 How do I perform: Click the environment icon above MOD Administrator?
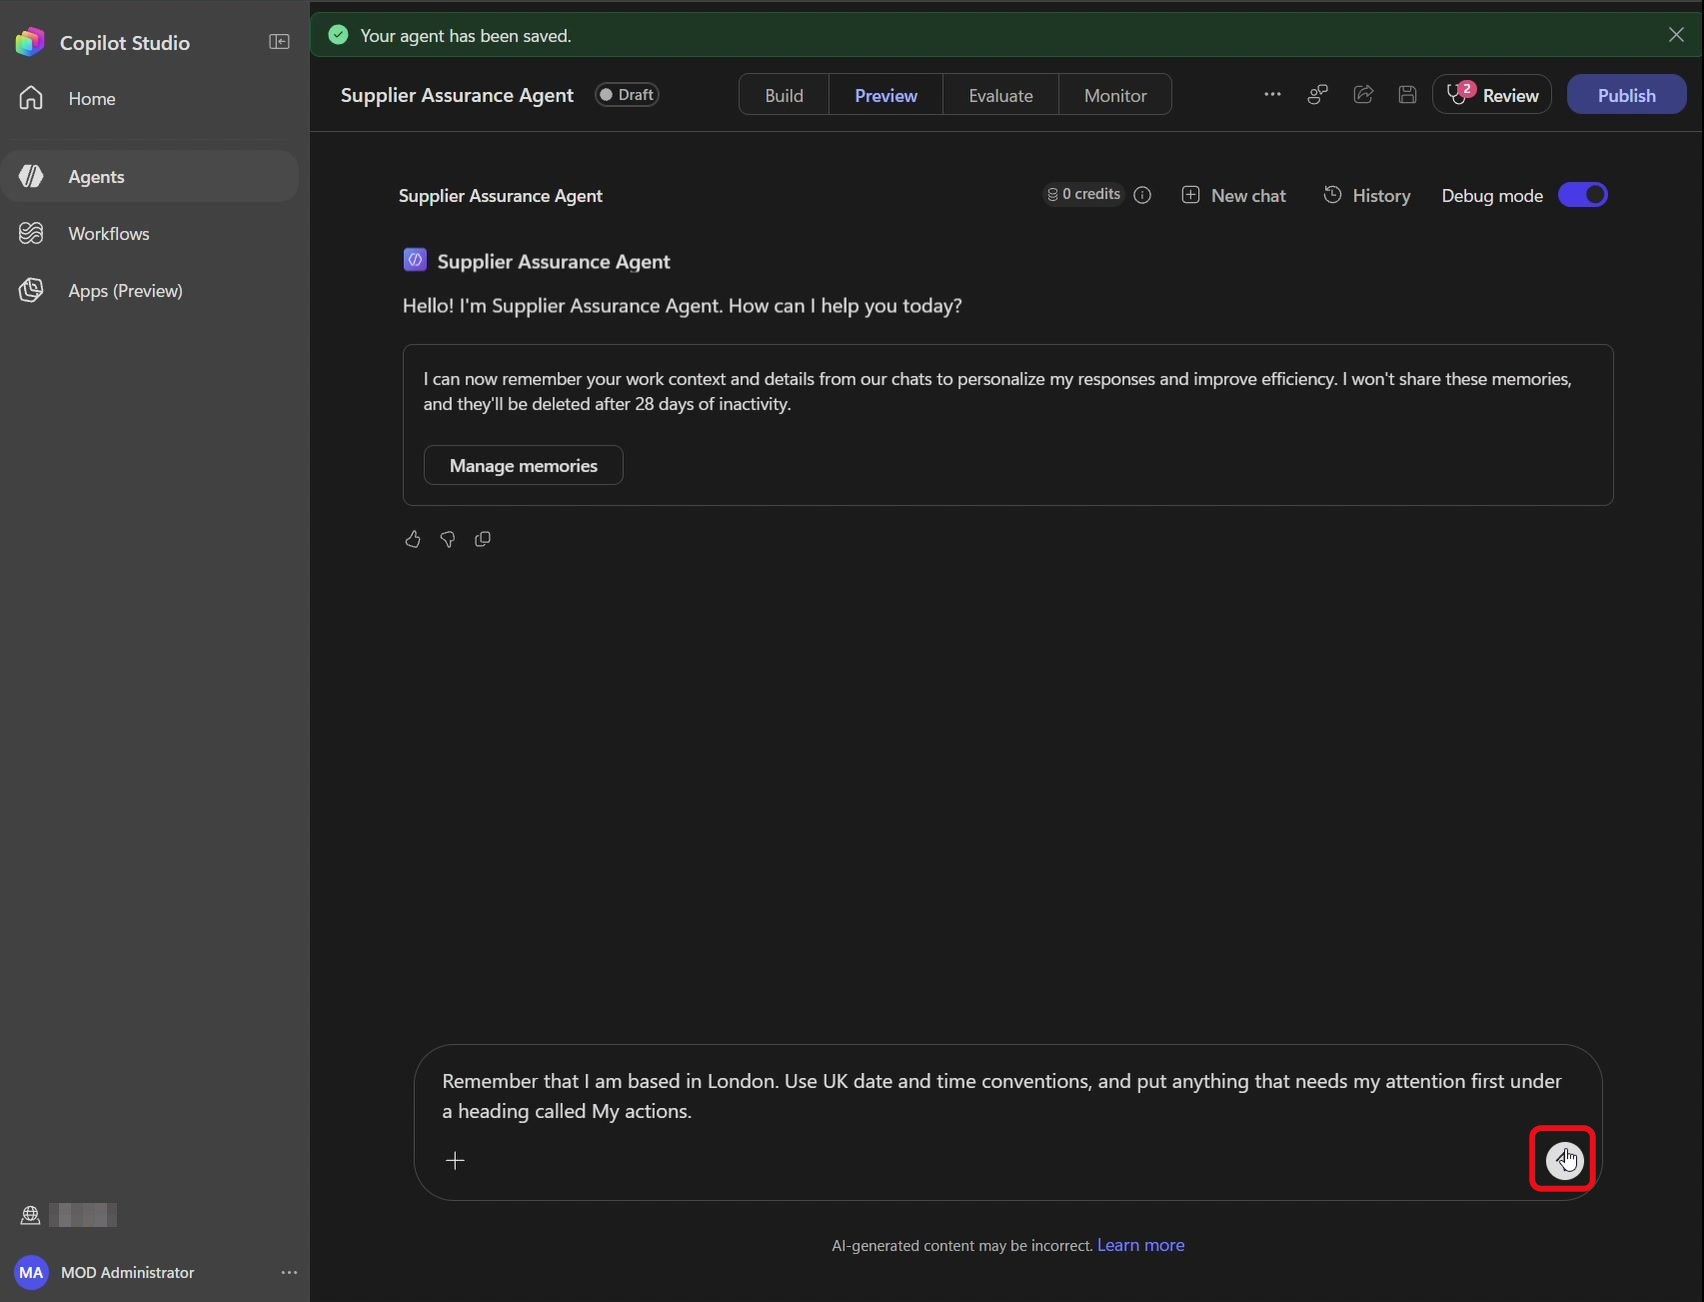pyautogui.click(x=30, y=1215)
